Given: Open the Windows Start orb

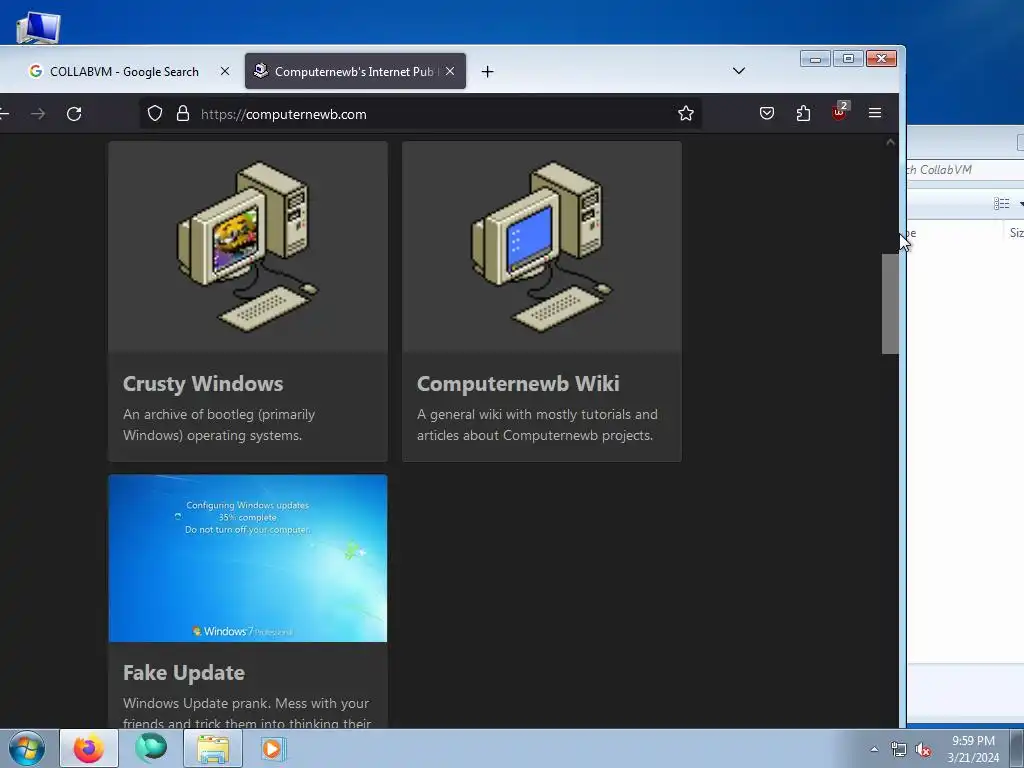Looking at the screenshot, I should click(27, 748).
